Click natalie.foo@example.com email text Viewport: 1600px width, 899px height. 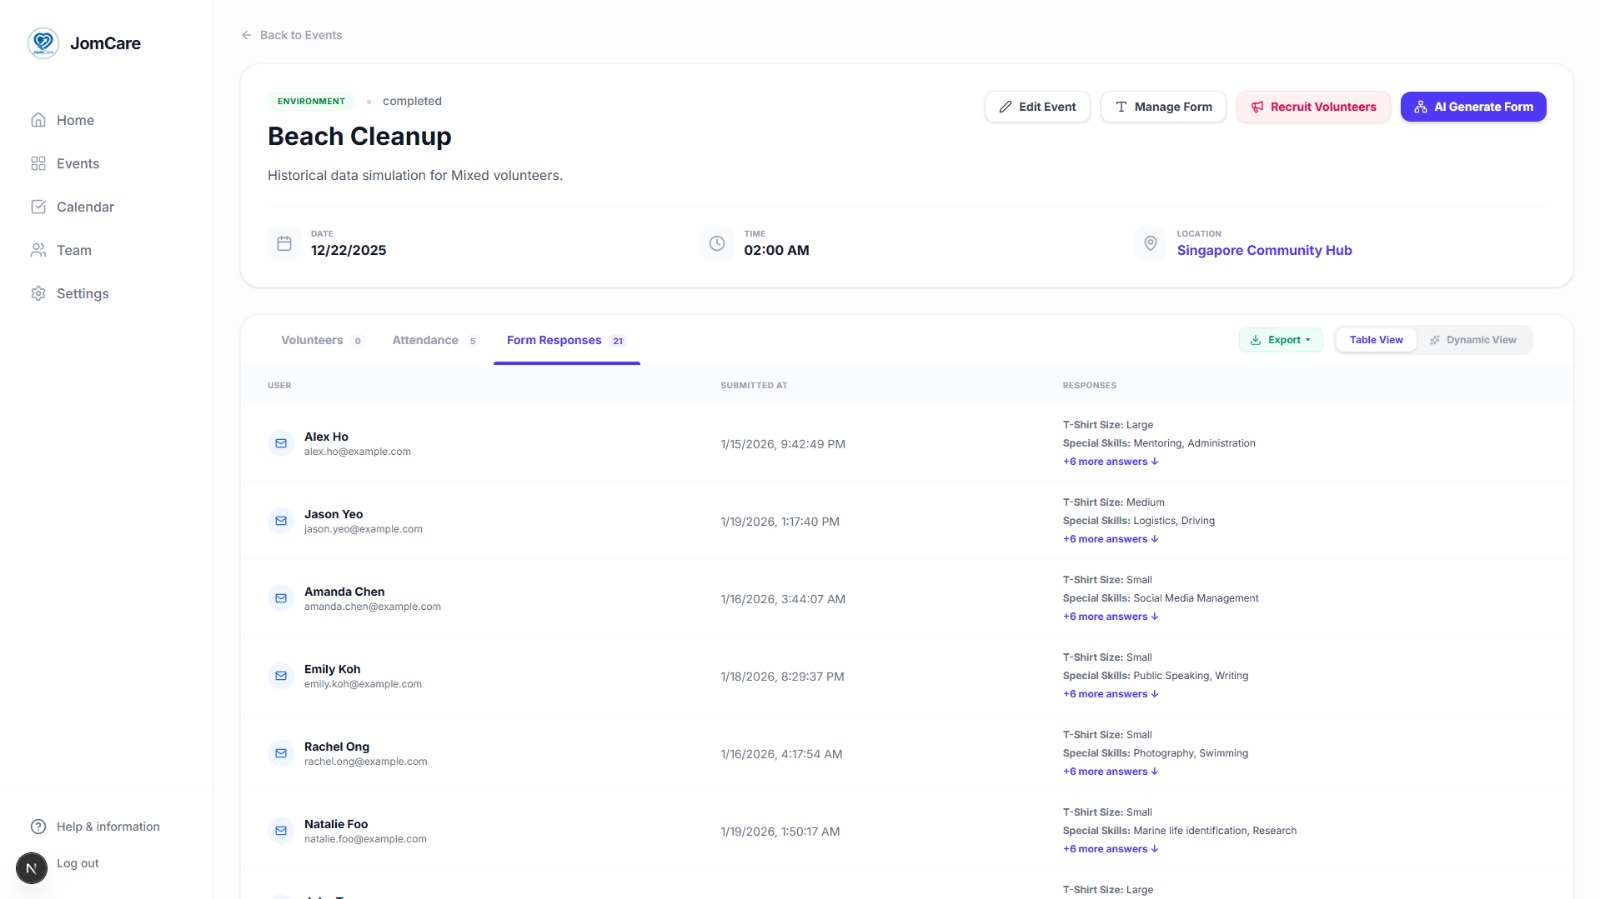tap(365, 839)
